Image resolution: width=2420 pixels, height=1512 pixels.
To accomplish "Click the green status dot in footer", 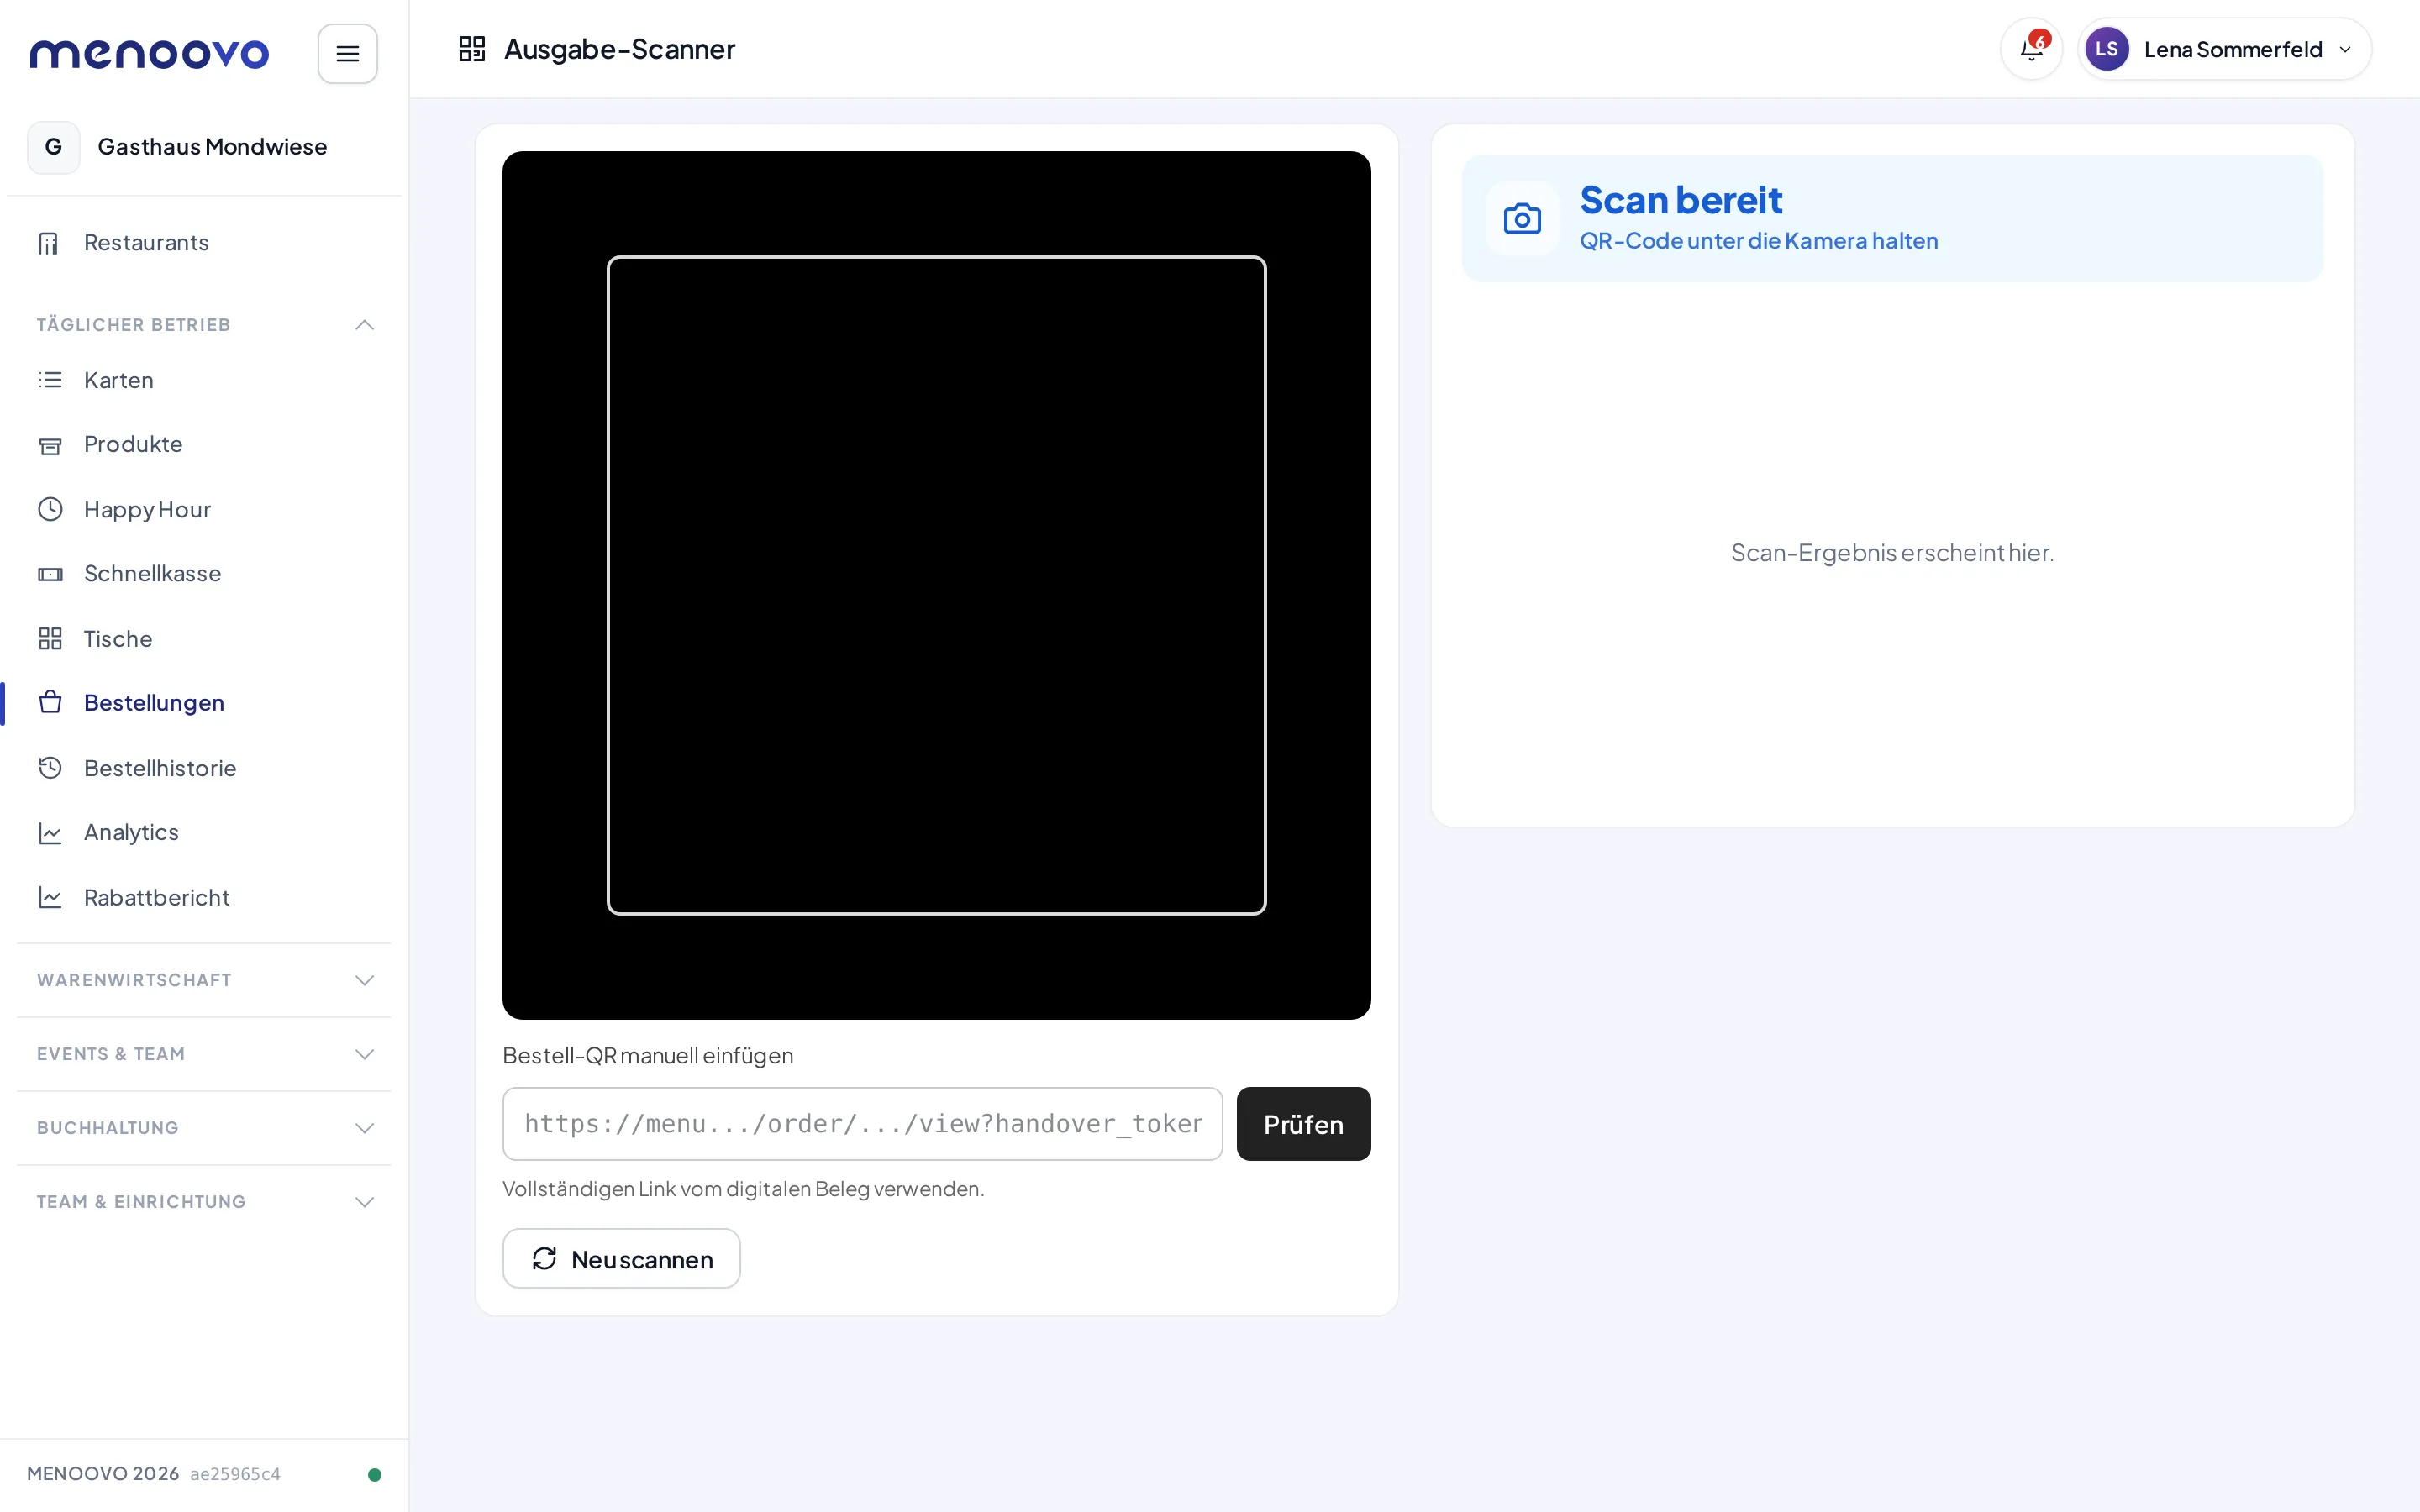I will 374,1474.
